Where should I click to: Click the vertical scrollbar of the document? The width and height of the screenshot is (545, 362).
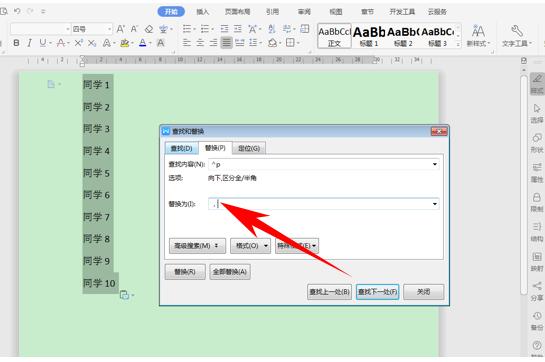(524, 184)
